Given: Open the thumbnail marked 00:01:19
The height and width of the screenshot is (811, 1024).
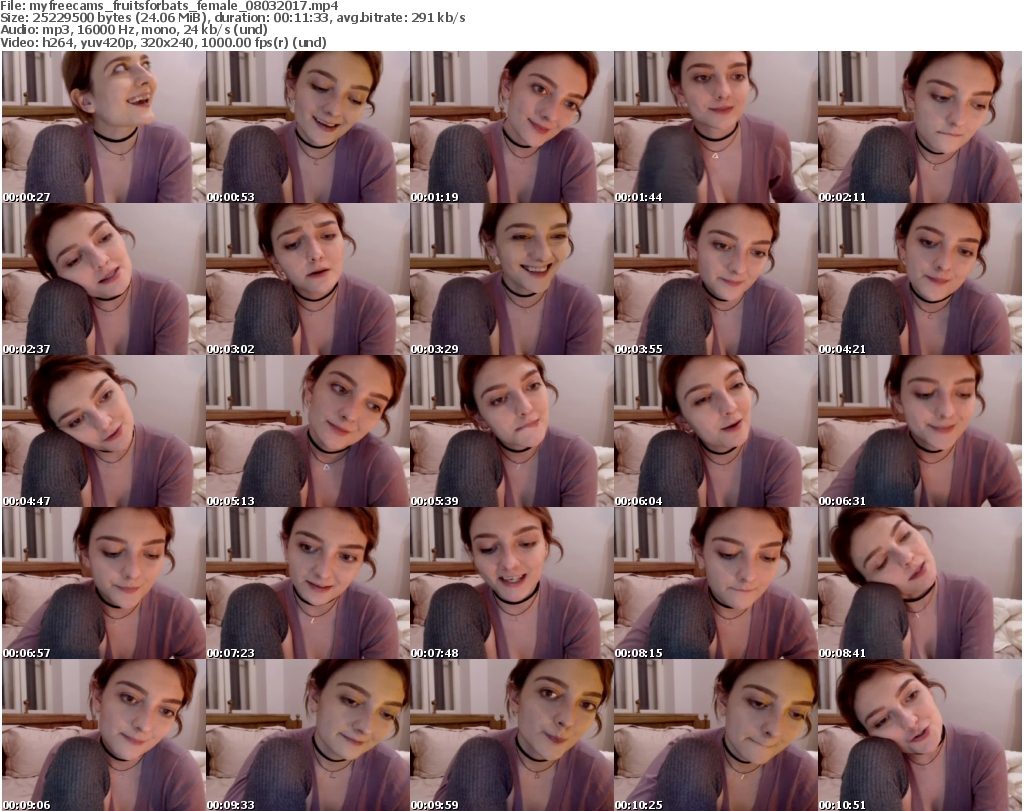Looking at the screenshot, I should [511, 127].
